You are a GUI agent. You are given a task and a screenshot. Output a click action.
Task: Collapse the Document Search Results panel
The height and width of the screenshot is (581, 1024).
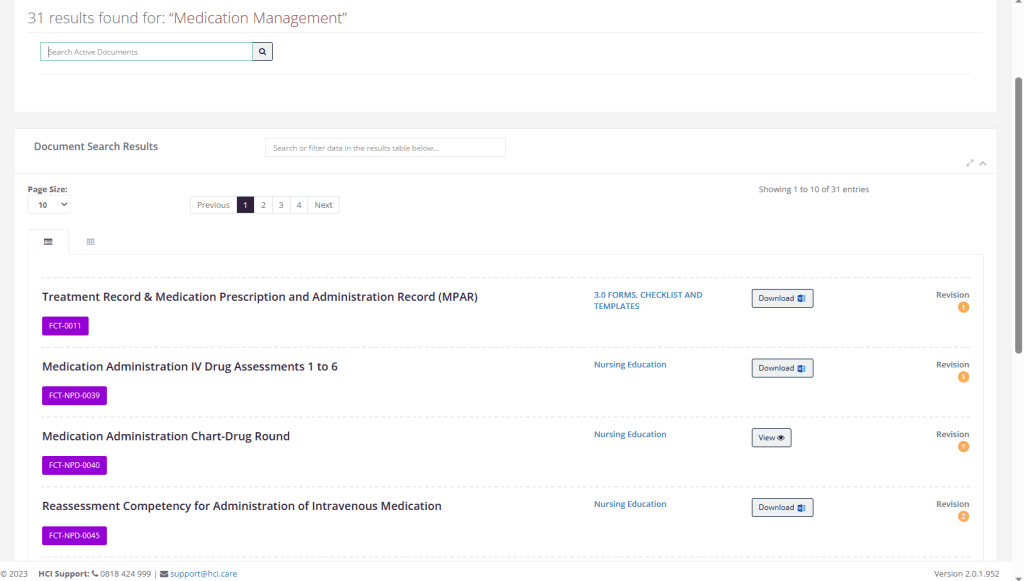tap(983, 163)
